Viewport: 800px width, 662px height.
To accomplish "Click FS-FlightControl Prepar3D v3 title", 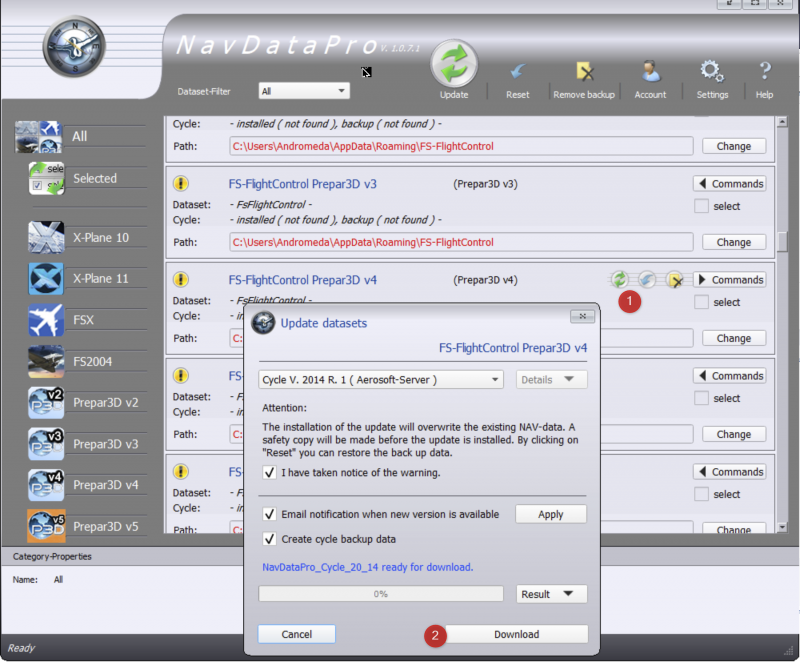I will pyautogui.click(x=303, y=184).
